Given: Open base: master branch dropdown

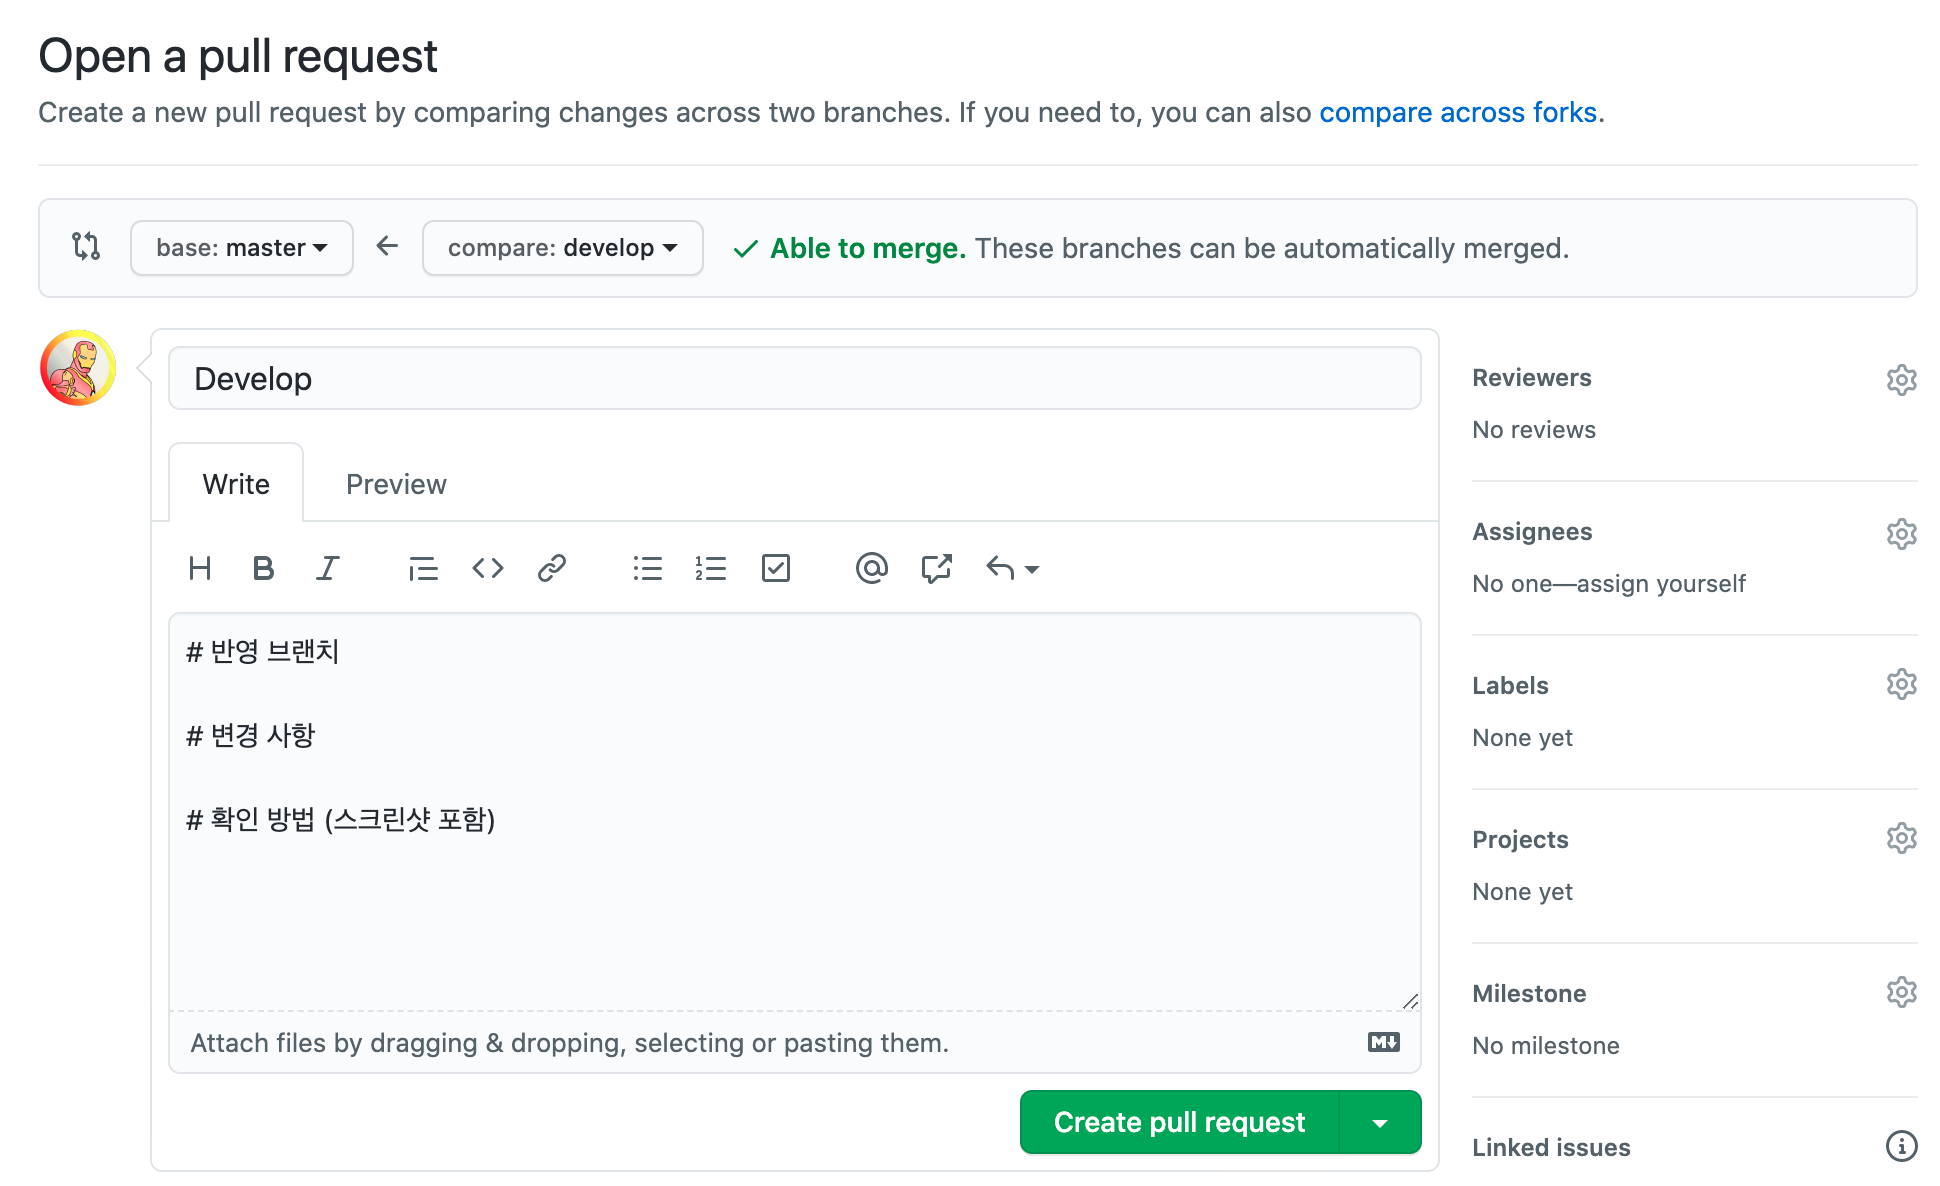Looking at the screenshot, I should click(242, 248).
